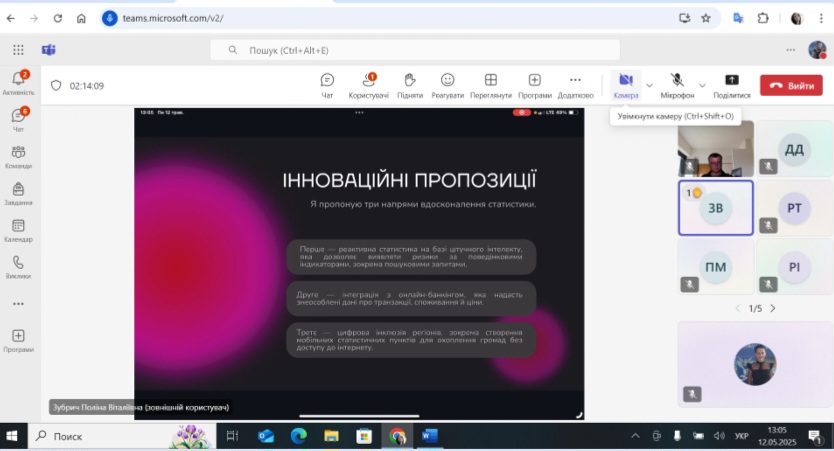Open Word from Windows taskbar
The width and height of the screenshot is (834, 451).
[429, 436]
